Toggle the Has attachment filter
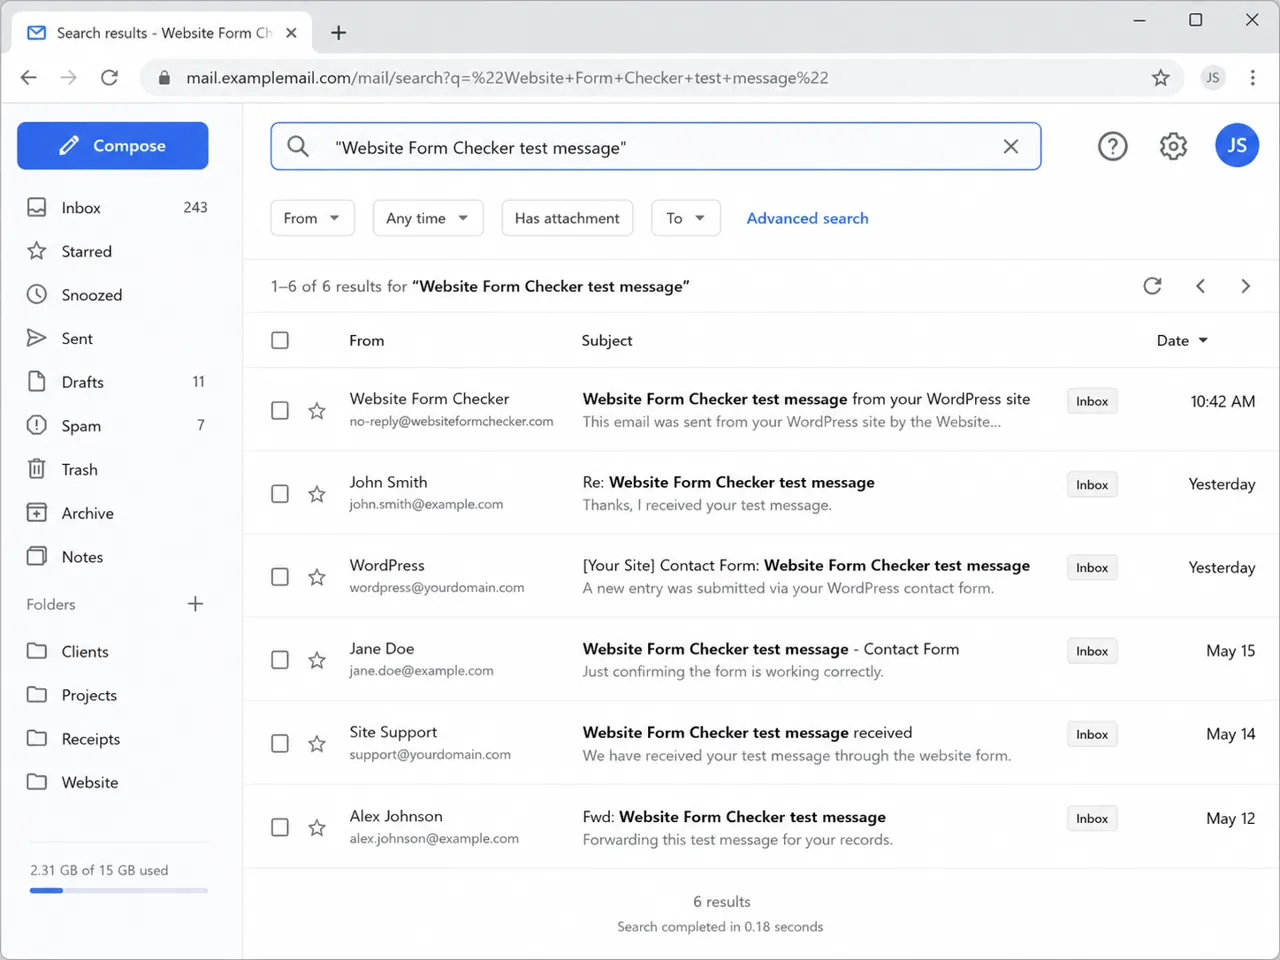Viewport: 1280px width, 960px height. [x=567, y=218]
